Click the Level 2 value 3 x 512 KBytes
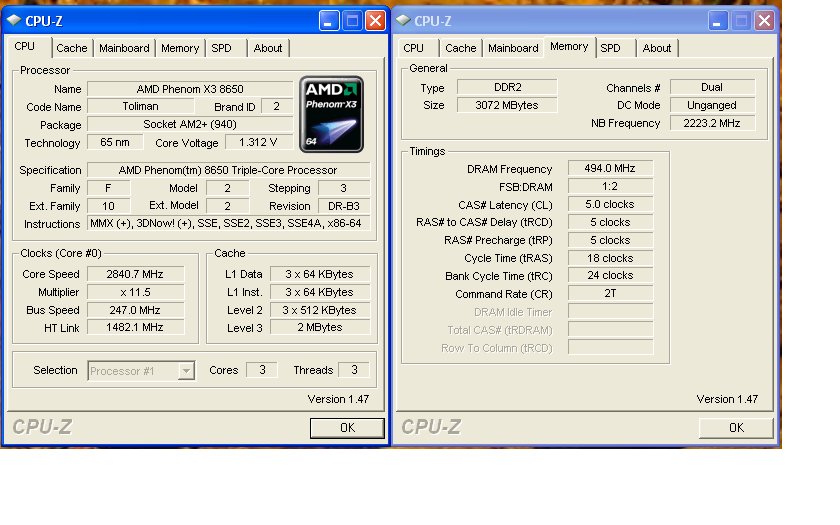 320,310
